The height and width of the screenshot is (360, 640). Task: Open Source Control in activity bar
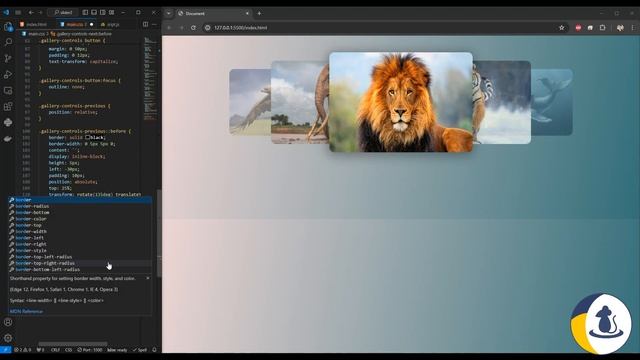point(8,58)
